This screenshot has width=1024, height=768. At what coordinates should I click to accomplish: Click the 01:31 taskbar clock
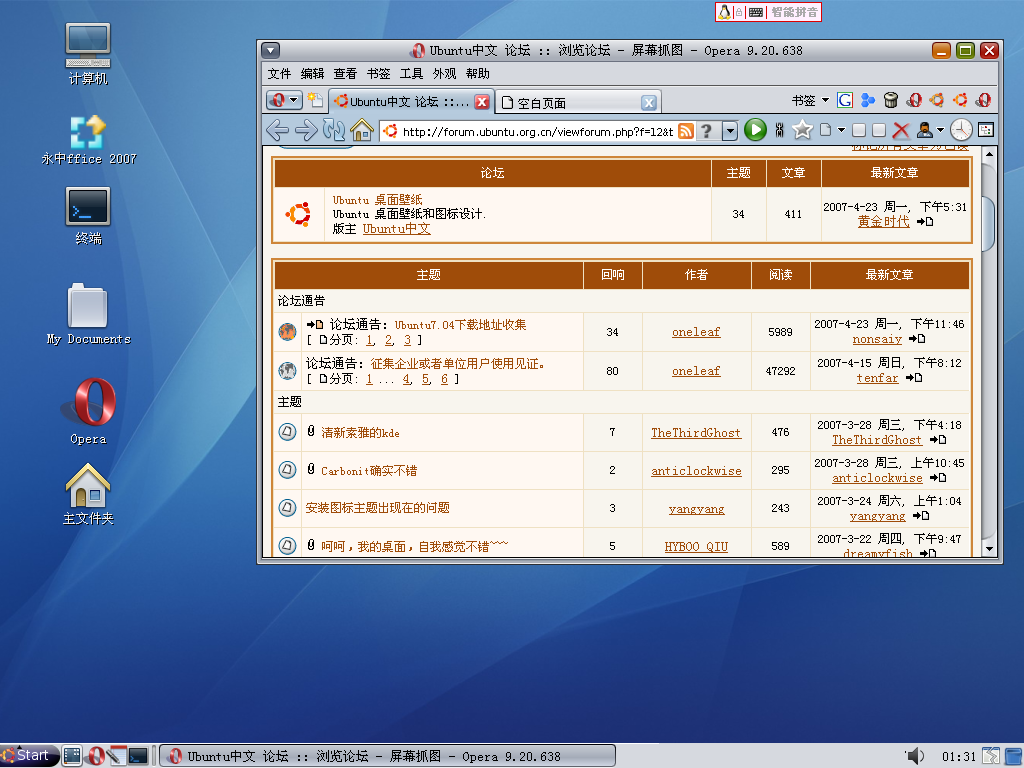(x=959, y=756)
